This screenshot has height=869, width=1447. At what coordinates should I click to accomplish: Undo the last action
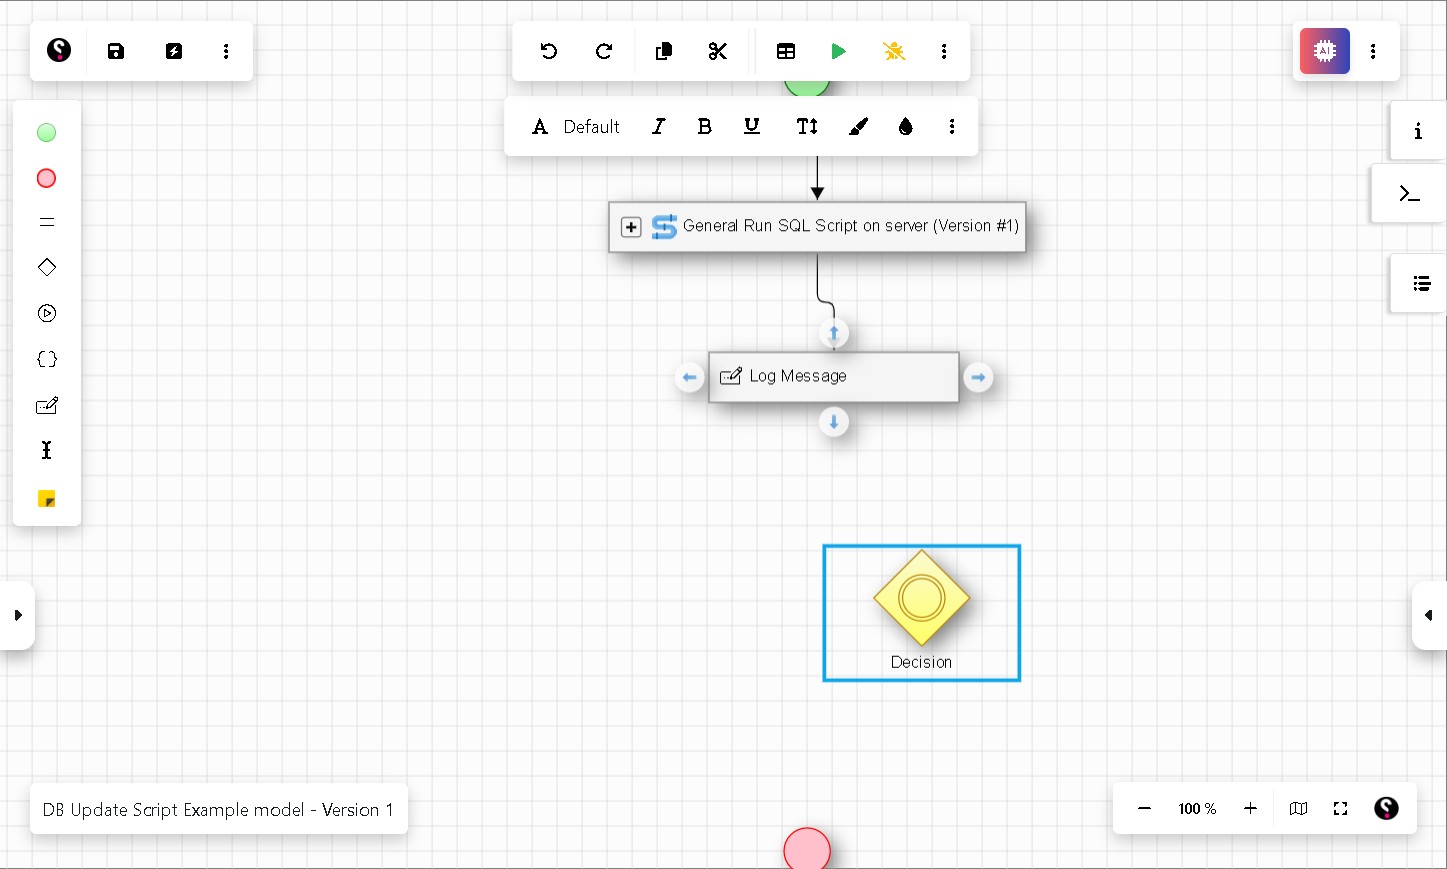click(x=549, y=51)
